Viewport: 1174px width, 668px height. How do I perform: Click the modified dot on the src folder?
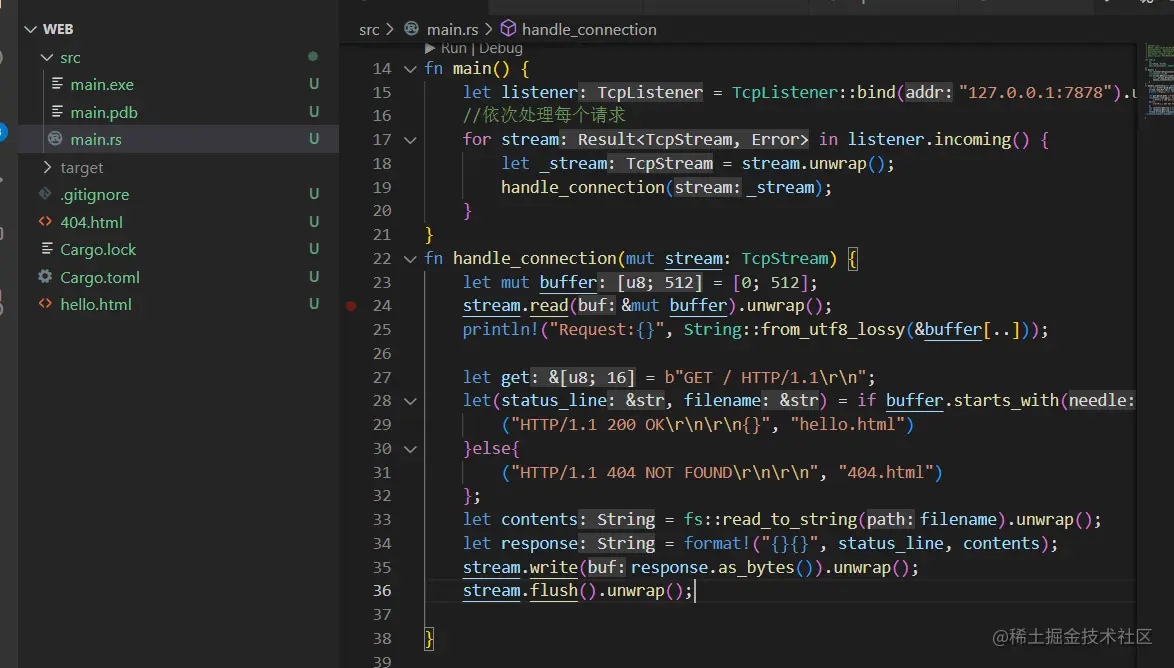313,56
